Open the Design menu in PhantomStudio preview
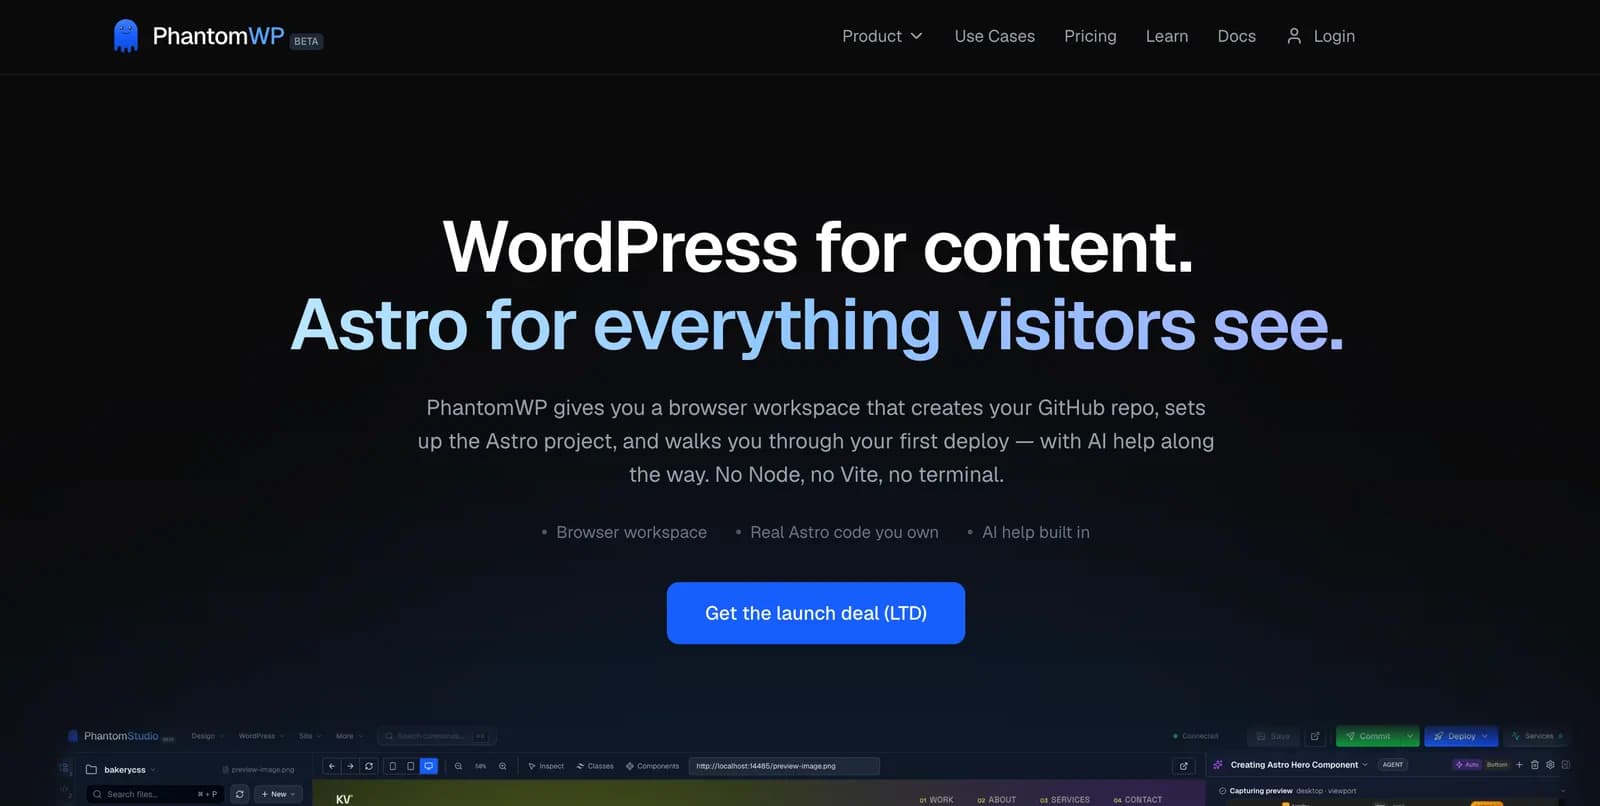1600x806 pixels. click(207, 736)
